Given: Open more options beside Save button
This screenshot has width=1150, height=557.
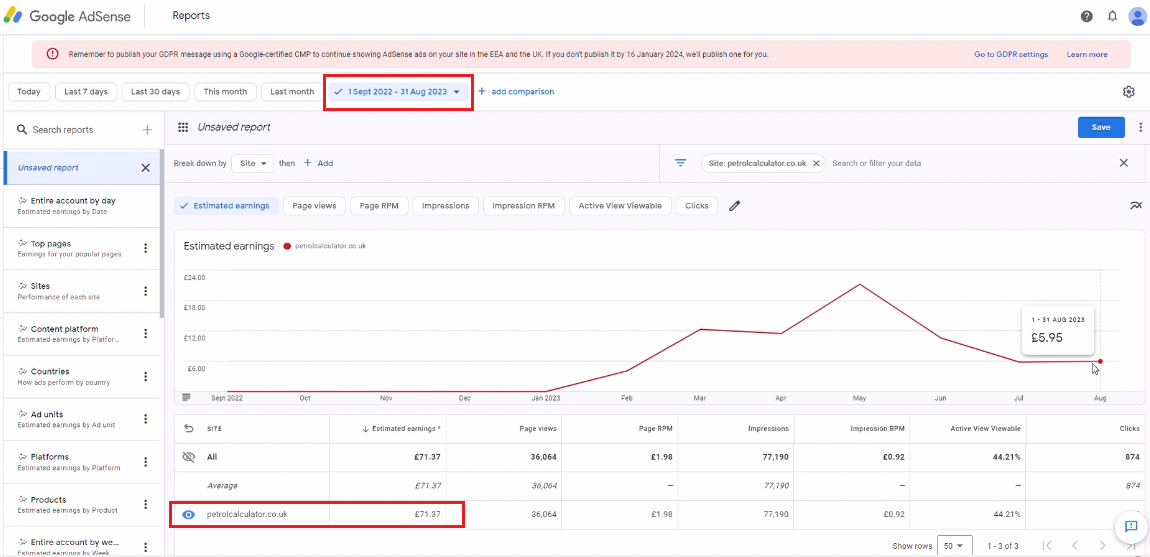Looking at the screenshot, I should pyautogui.click(x=1140, y=127).
